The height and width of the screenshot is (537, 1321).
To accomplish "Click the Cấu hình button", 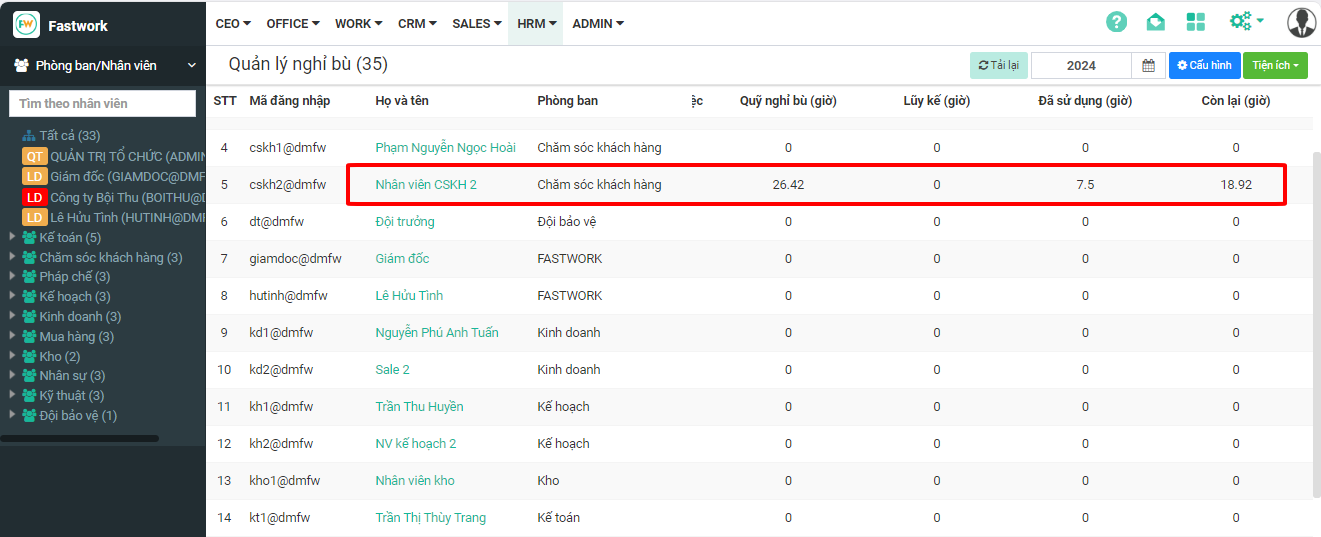I will coord(1204,66).
